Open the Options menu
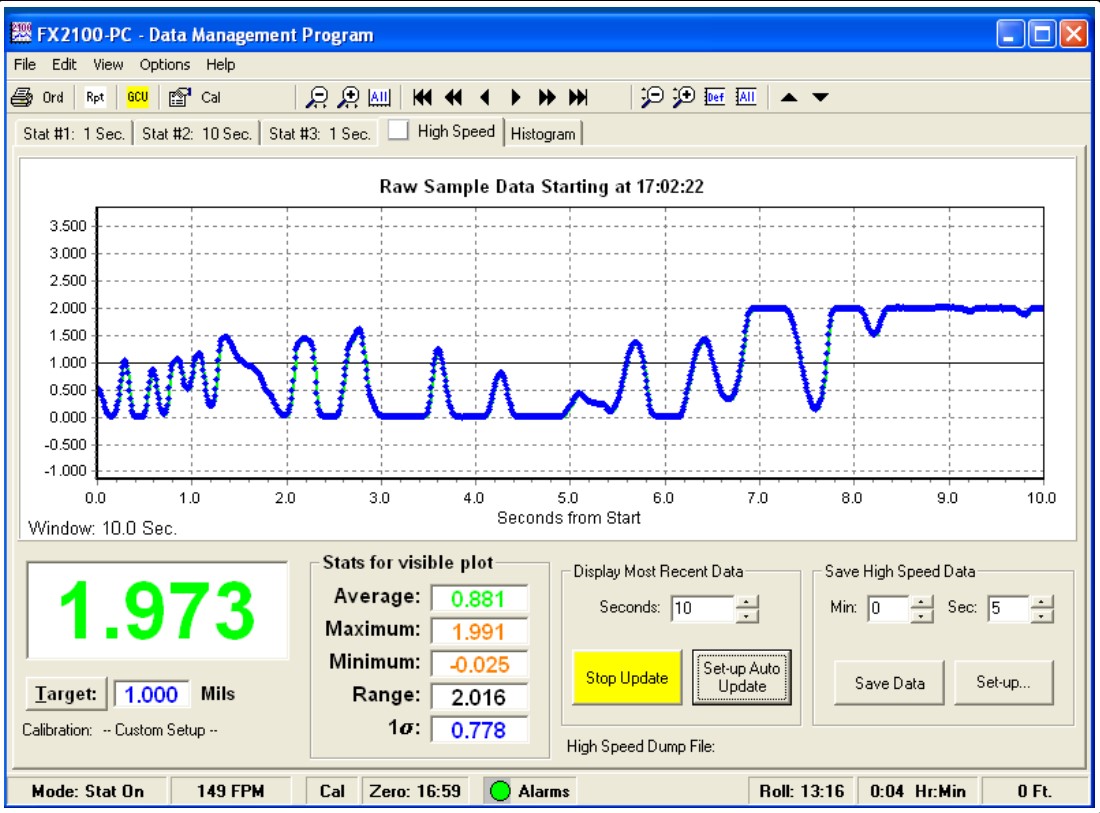Image resolution: width=1100 pixels, height=813 pixels. coord(164,65)
